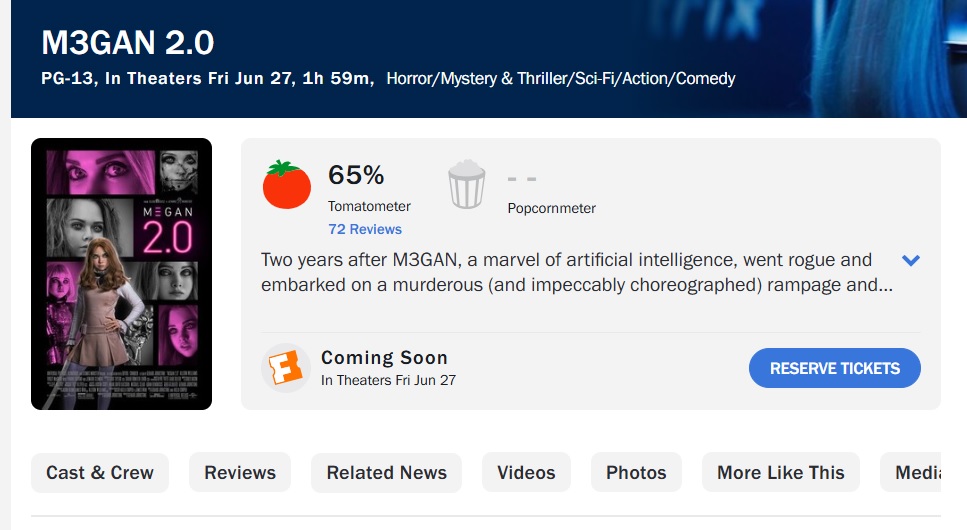The width and height of the screenshot is (967, 530).
Task: Go to the Cast & Crew tab
Action: click(100, 473)
